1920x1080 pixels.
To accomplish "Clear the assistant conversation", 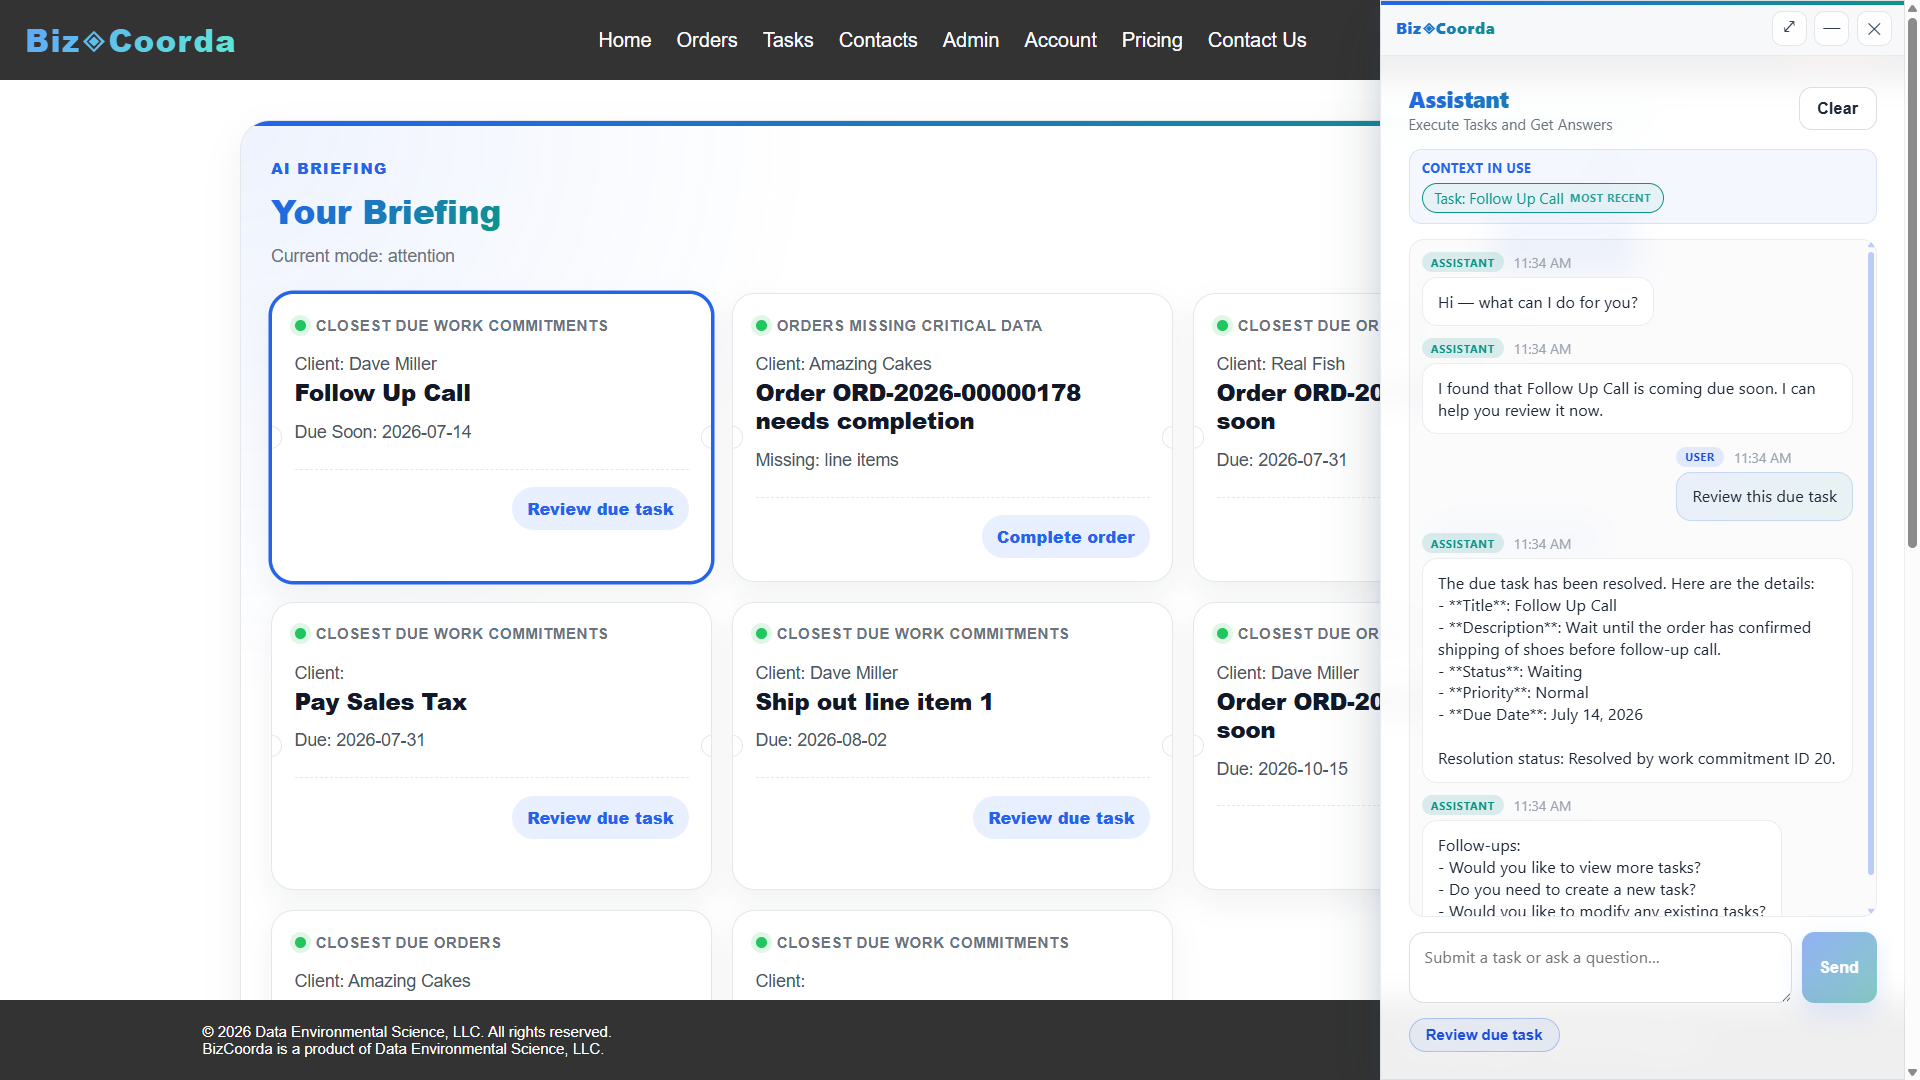I will pos(1837,108).
